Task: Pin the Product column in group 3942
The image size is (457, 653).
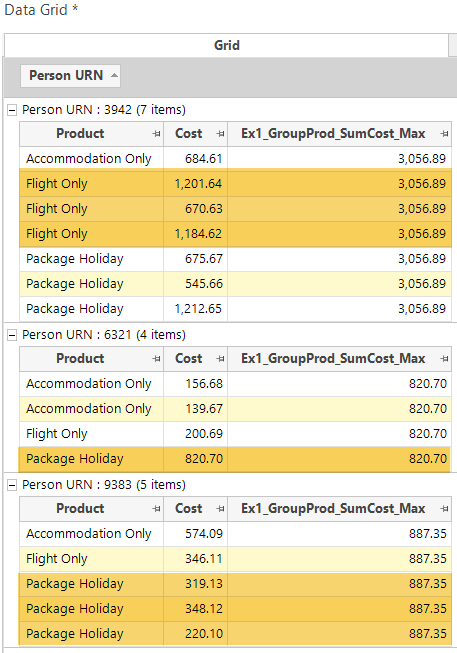Action: pyautogui.click(x=156, y=134)
